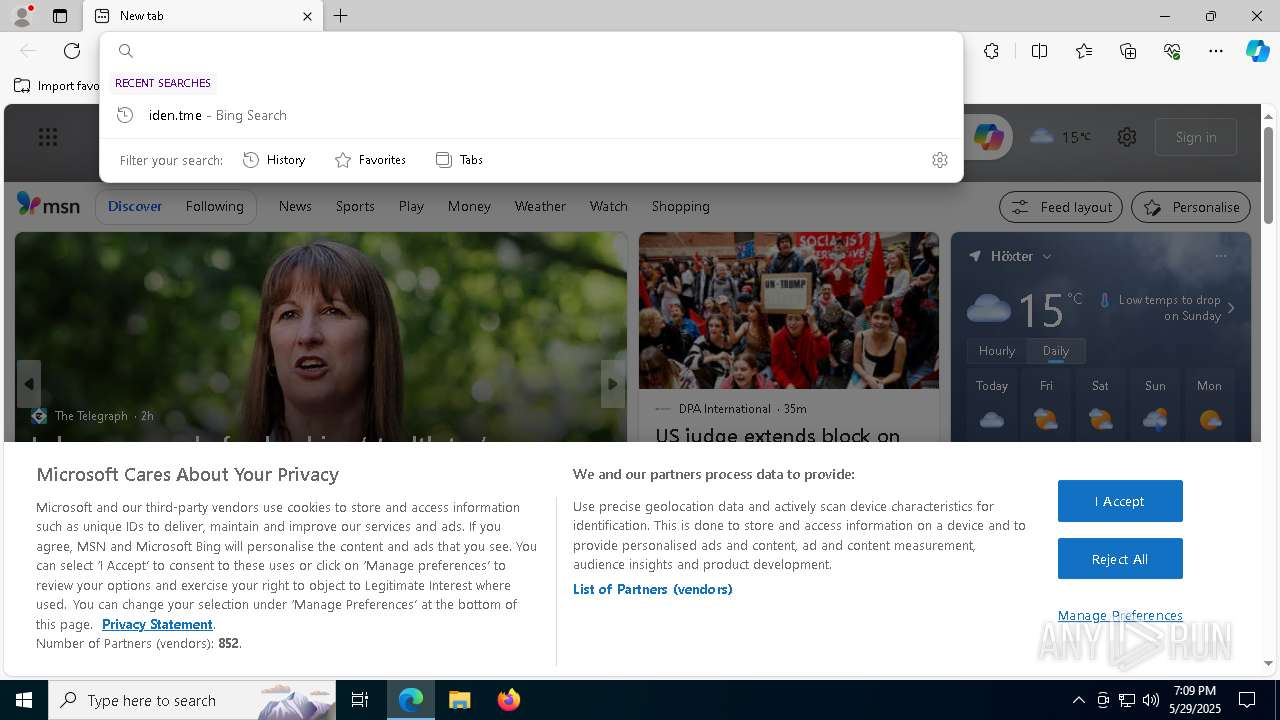Open the Money menu item
The height and width of the screenshot is (720, 1280).
(x=469, y=206)
